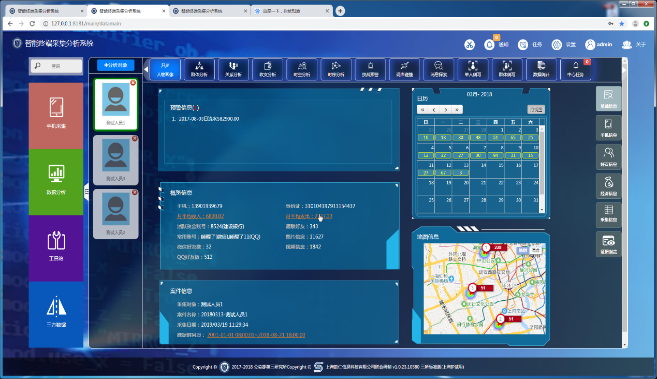Screen dimensions: 657x379
Task: Jump calendar forward with double-right arrow
Action: tap(457, 110)
